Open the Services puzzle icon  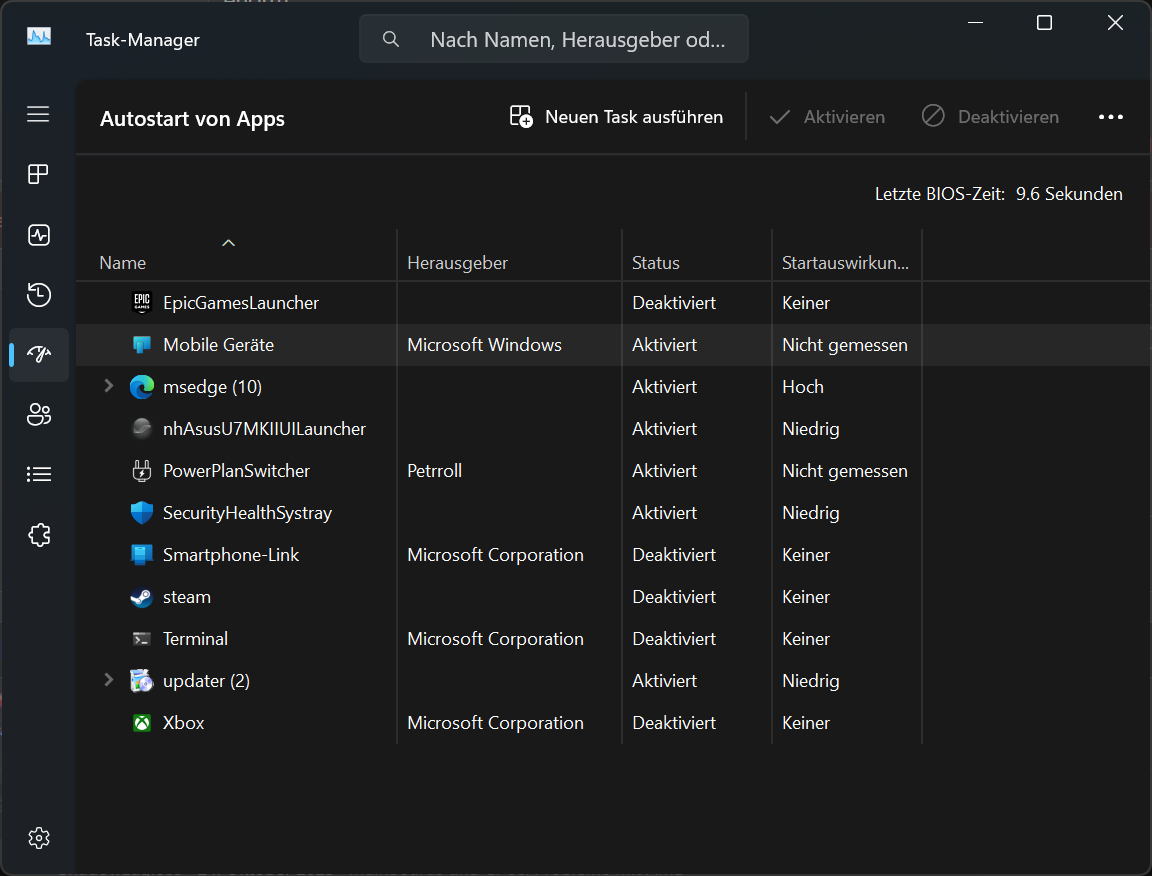click(38, 535)
